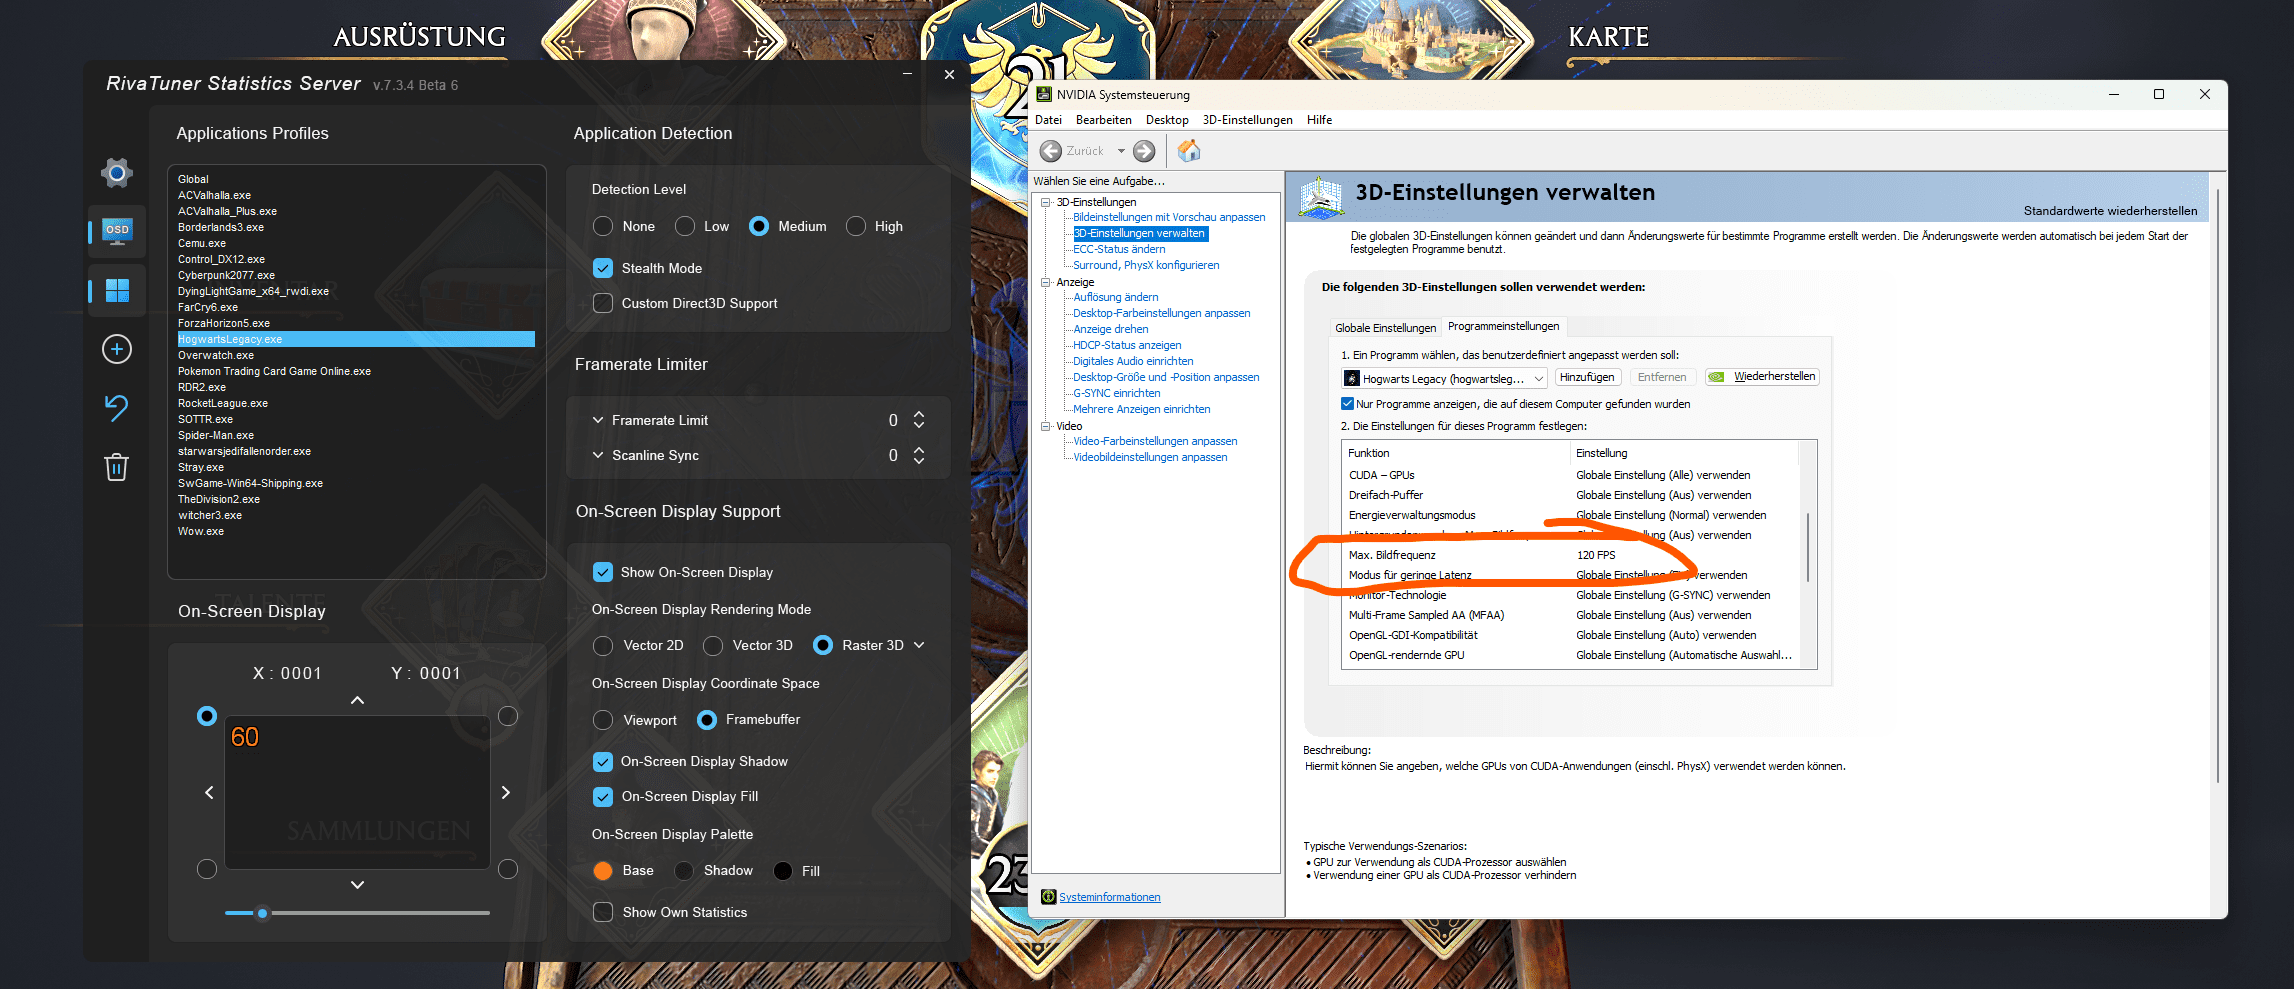
Task: Select Base palette color swatch
Action: [603, 871]
